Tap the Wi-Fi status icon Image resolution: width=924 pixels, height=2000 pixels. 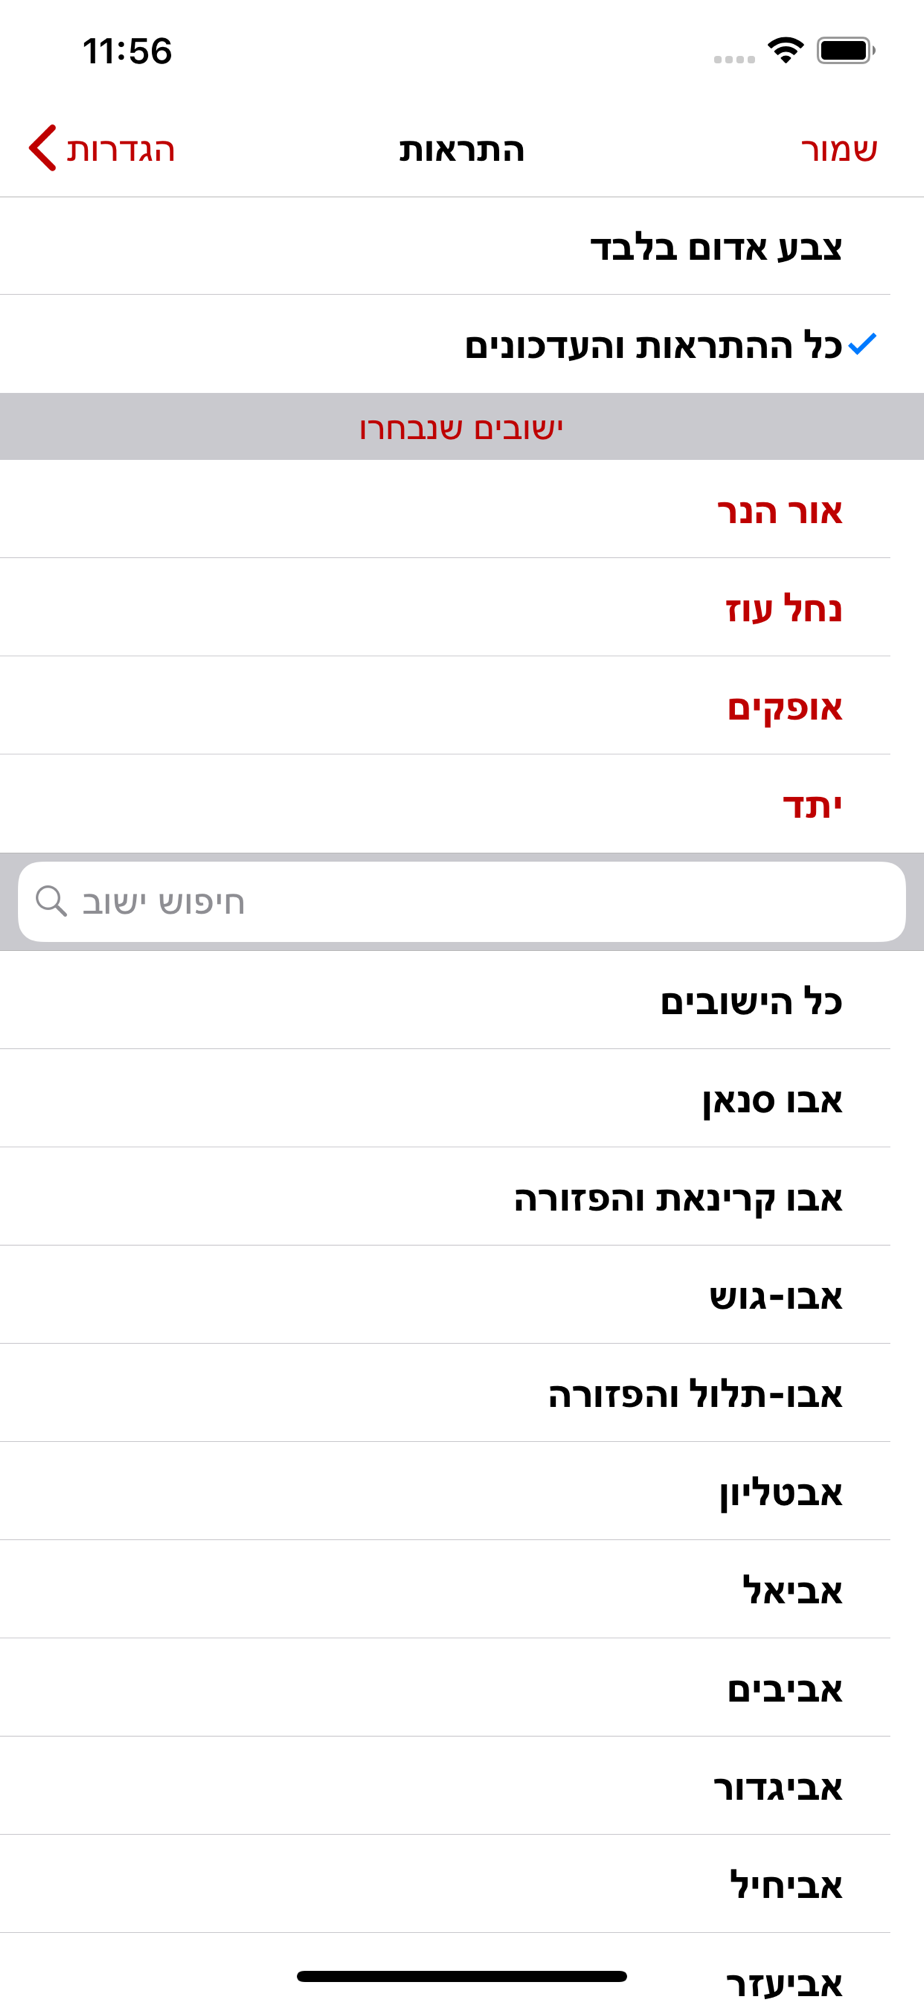click(786, 50)
